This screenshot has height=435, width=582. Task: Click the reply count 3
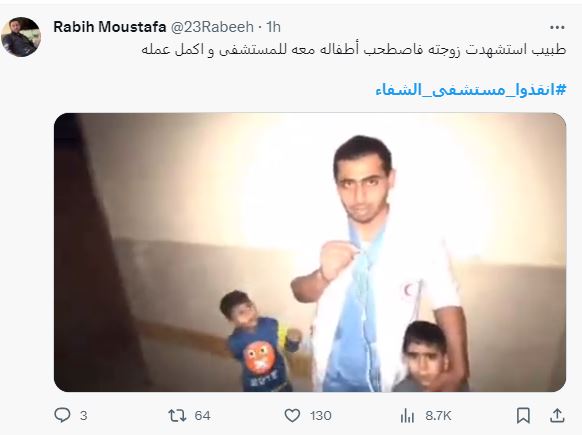(x=84, y=416)
